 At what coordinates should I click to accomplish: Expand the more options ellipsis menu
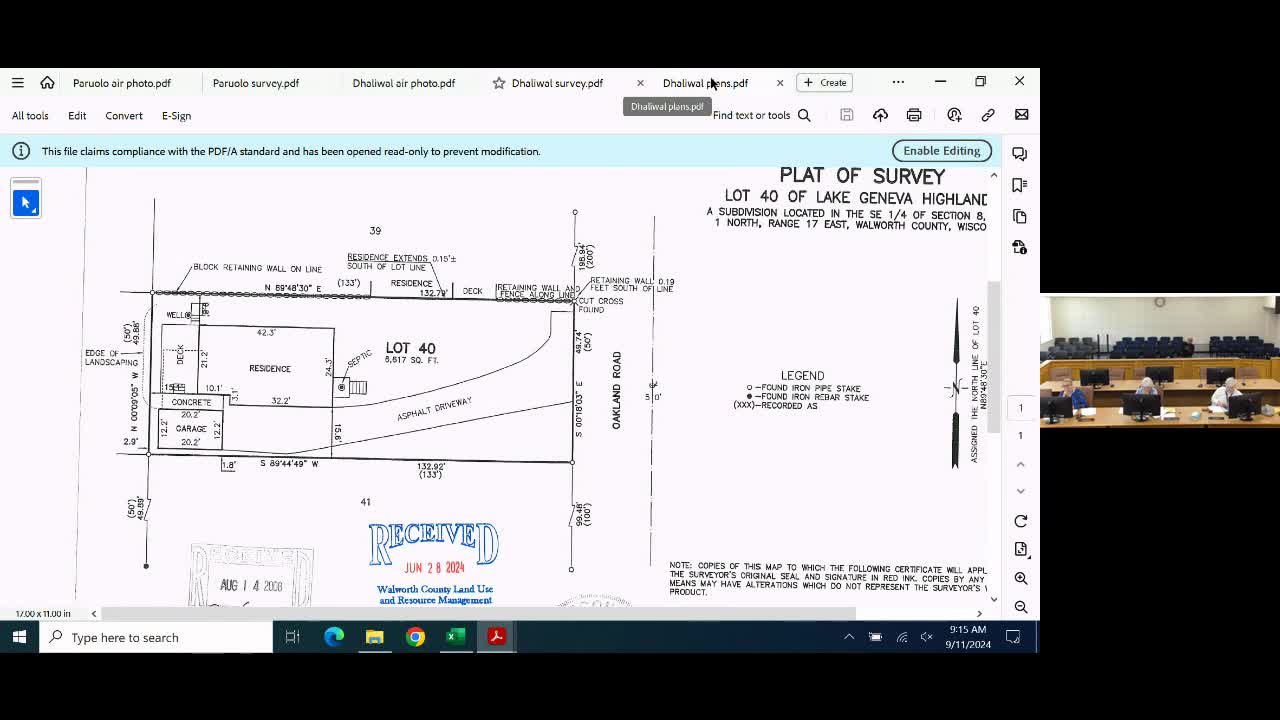point(898,82)
